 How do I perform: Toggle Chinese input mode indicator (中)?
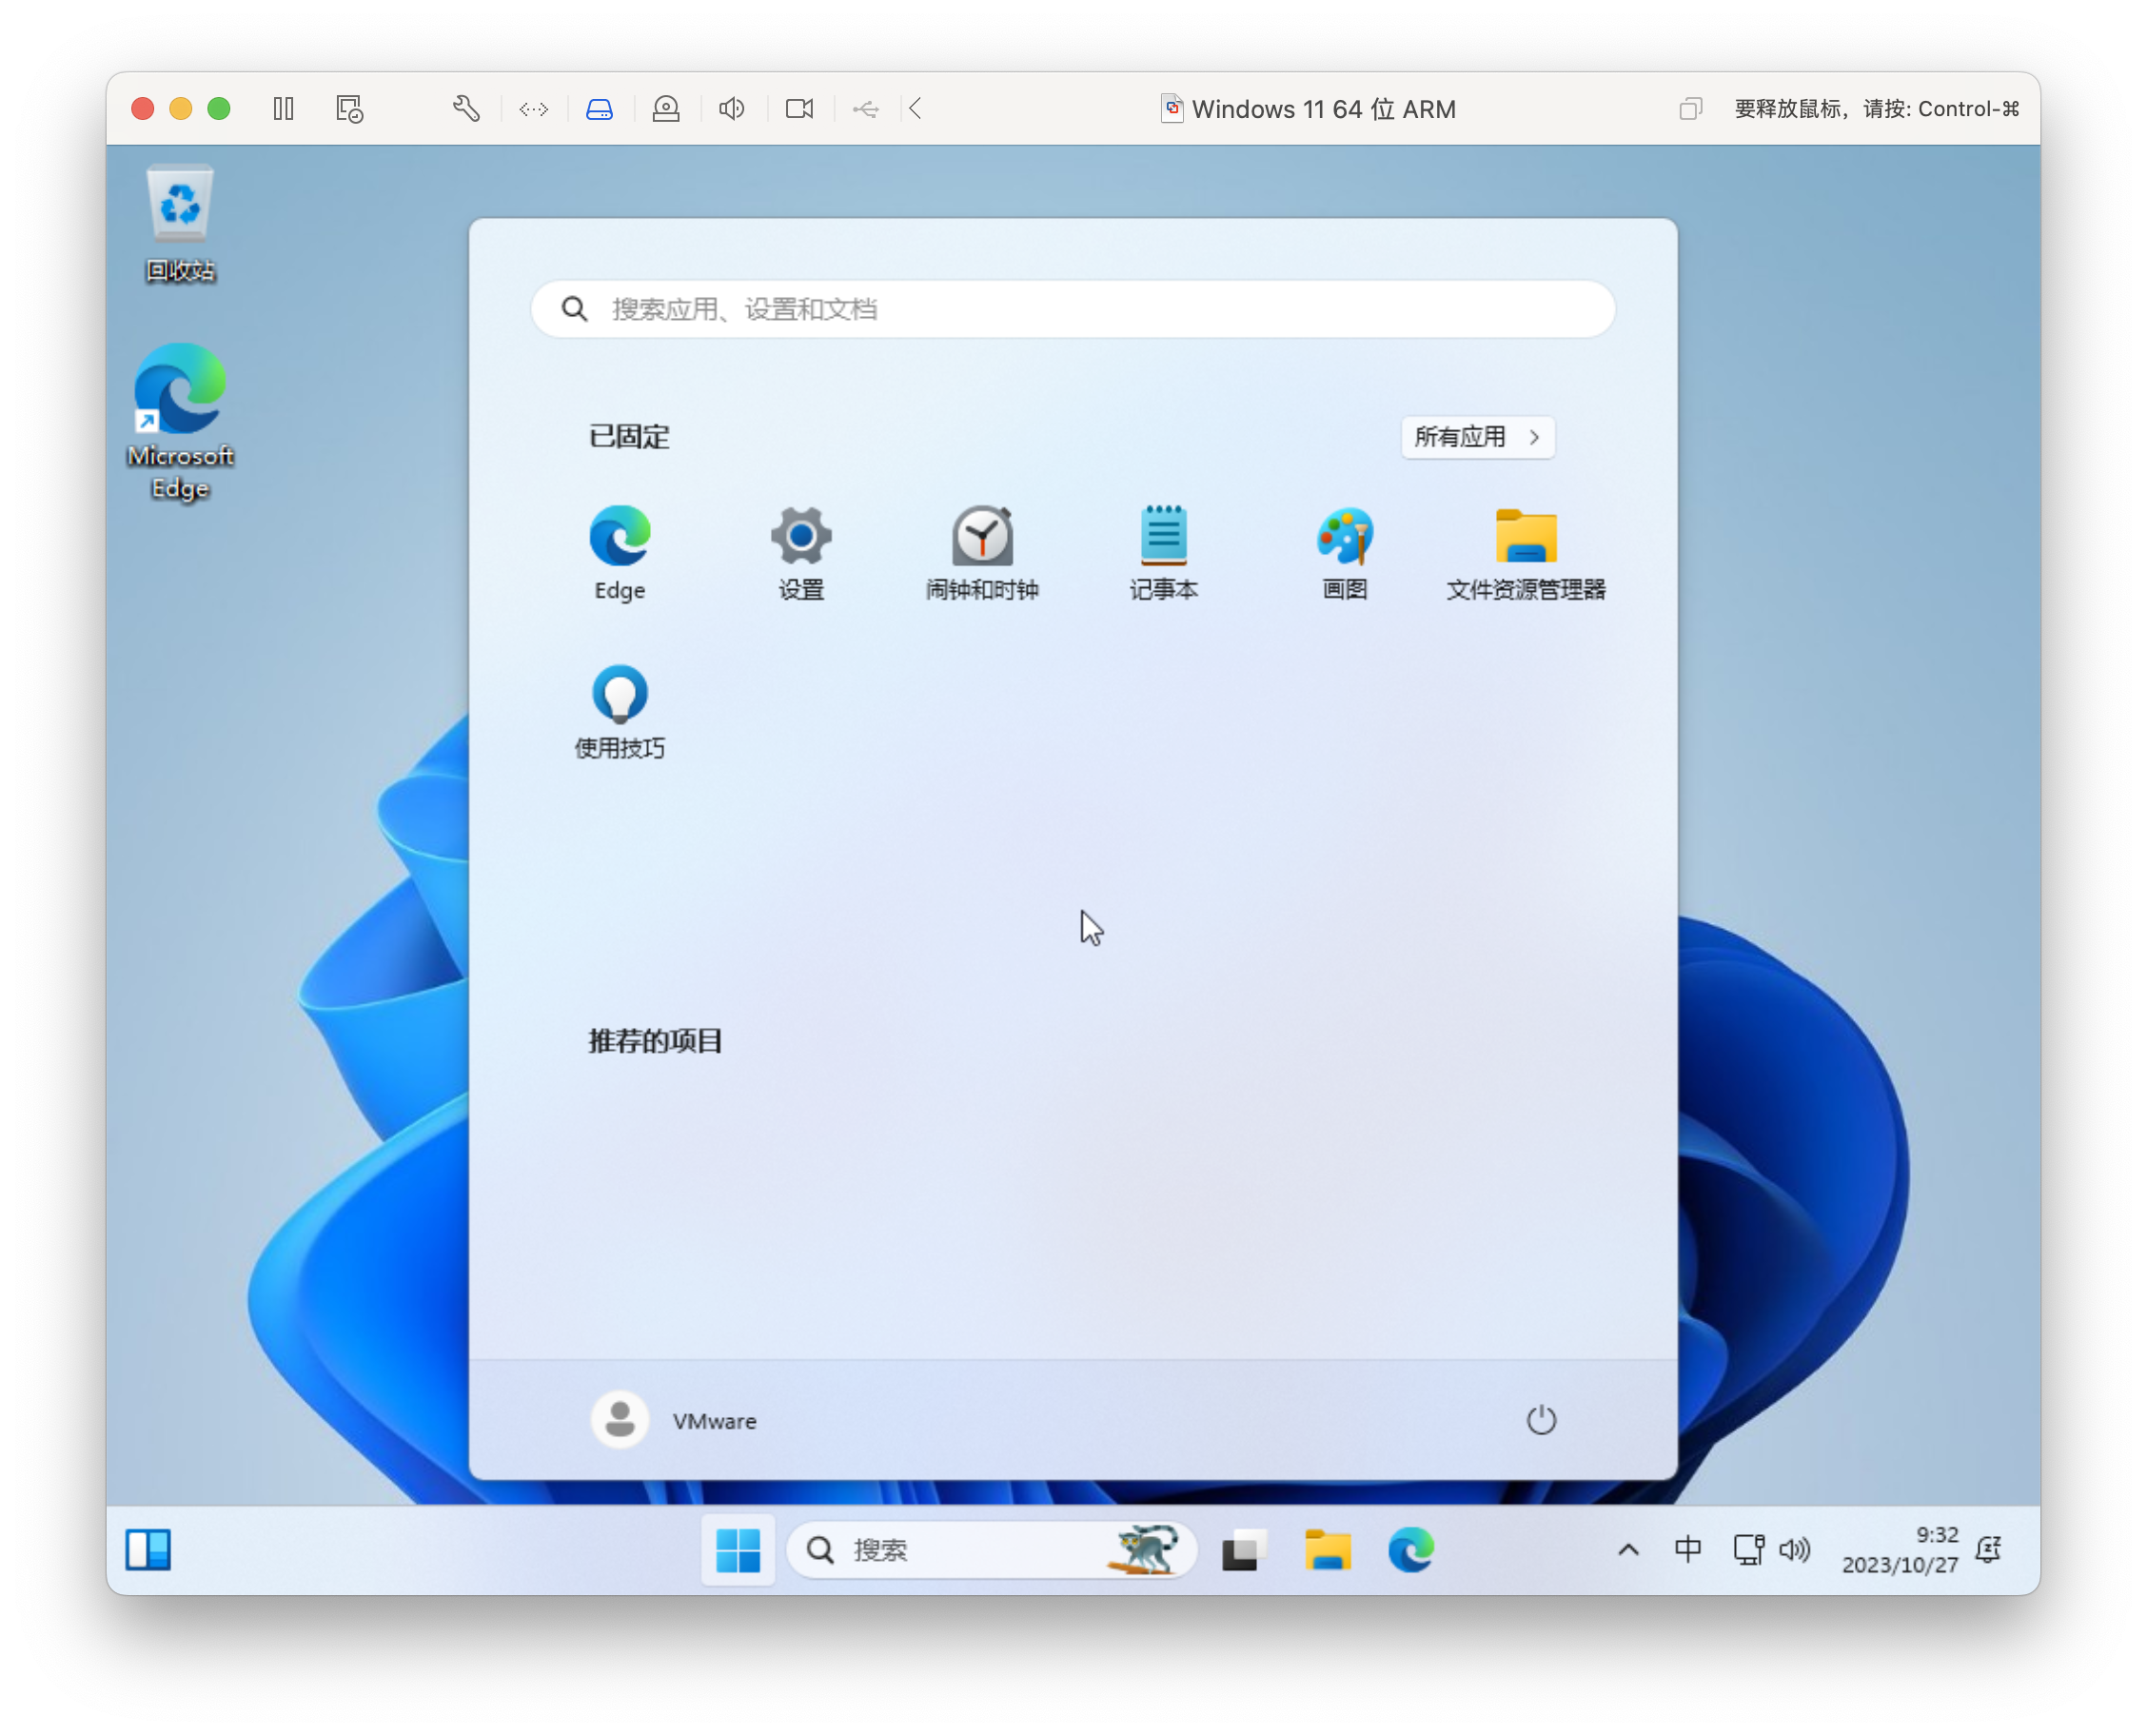pos(1687,1550)
